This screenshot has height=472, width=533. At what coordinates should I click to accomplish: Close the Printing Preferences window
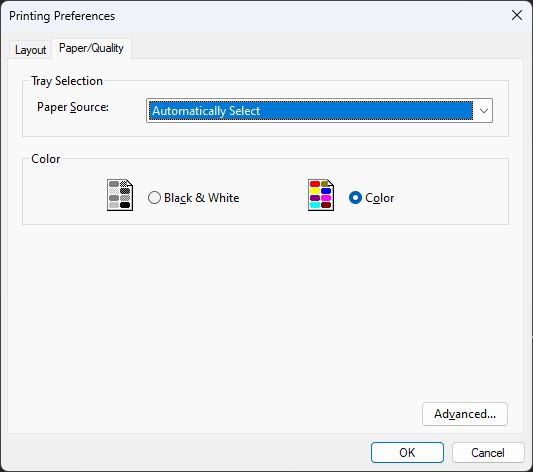[x=517, y=15]
